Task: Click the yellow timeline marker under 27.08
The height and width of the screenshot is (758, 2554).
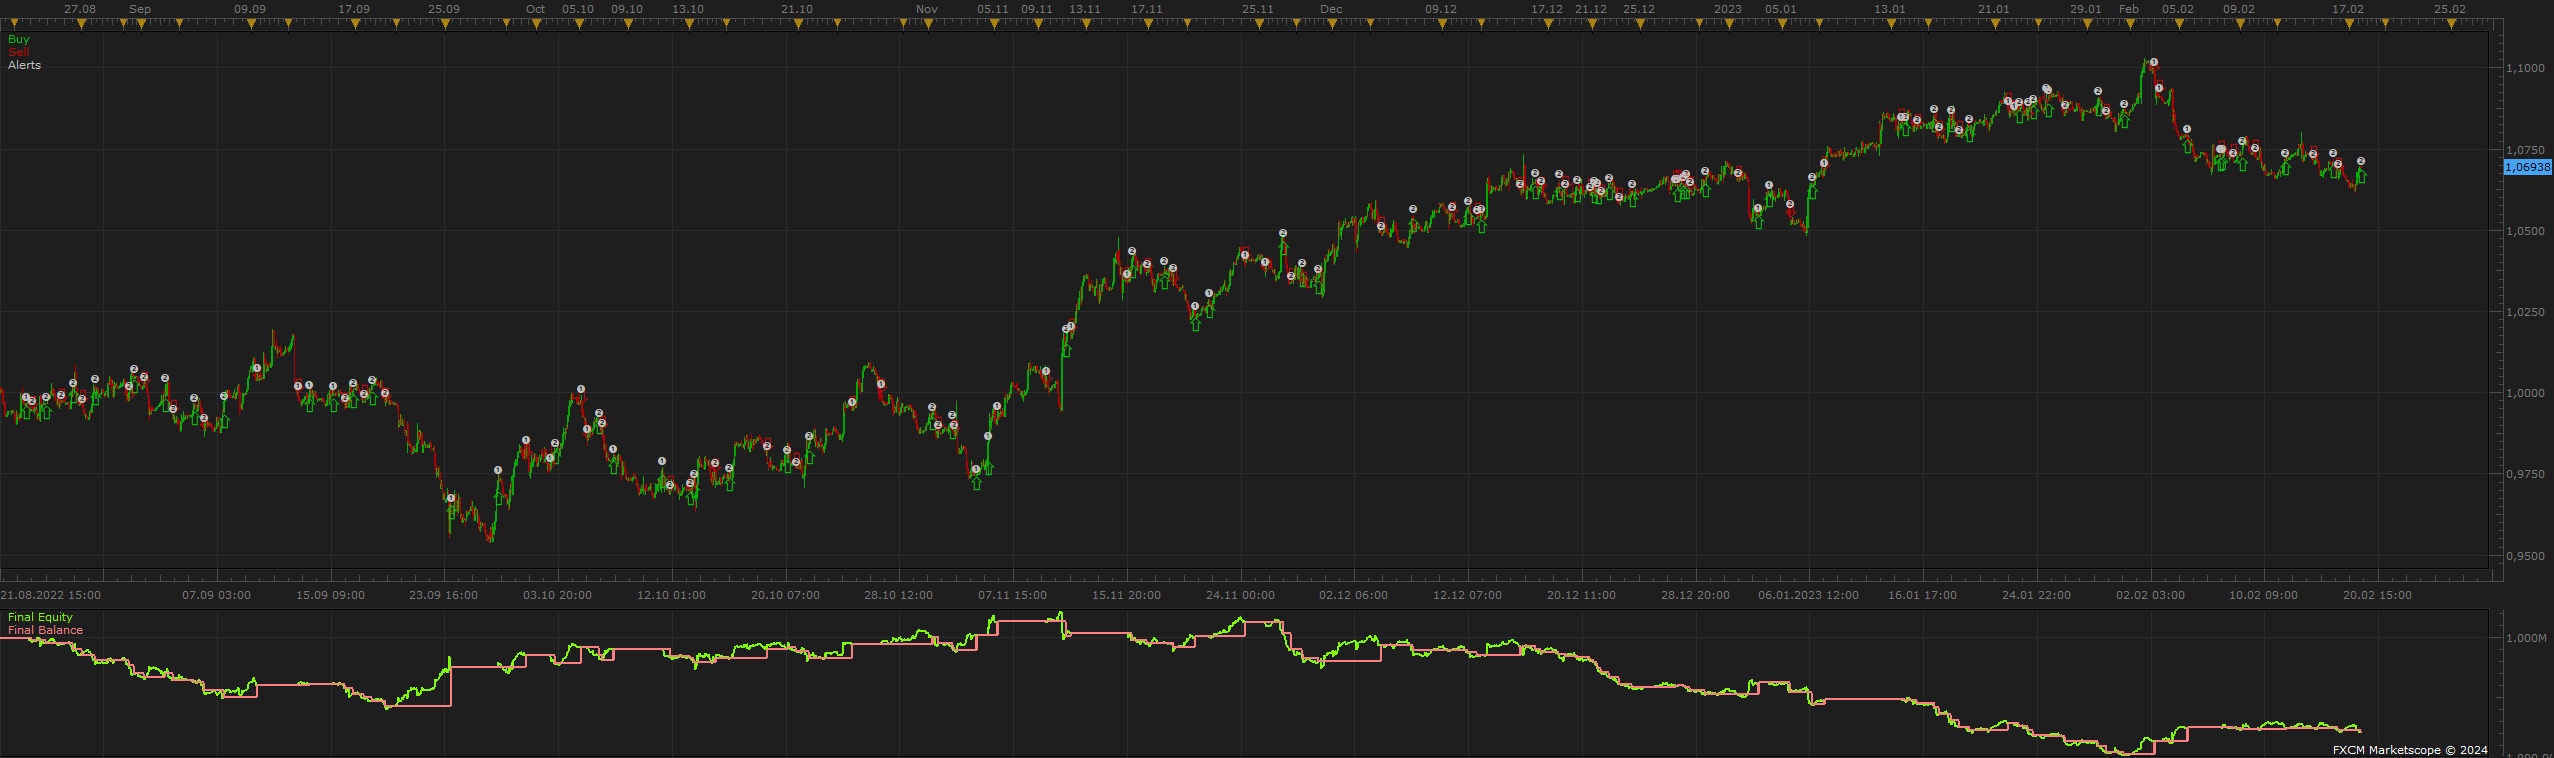Action: [80, 24]
